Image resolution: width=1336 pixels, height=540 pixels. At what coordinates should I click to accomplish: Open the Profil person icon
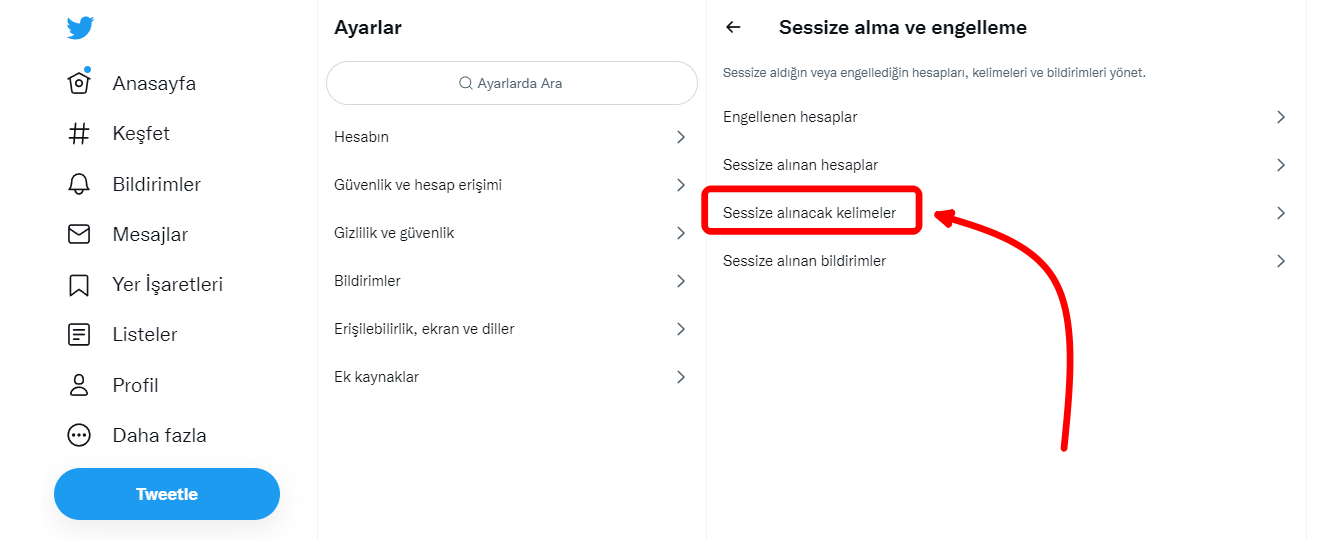(79, 385)
